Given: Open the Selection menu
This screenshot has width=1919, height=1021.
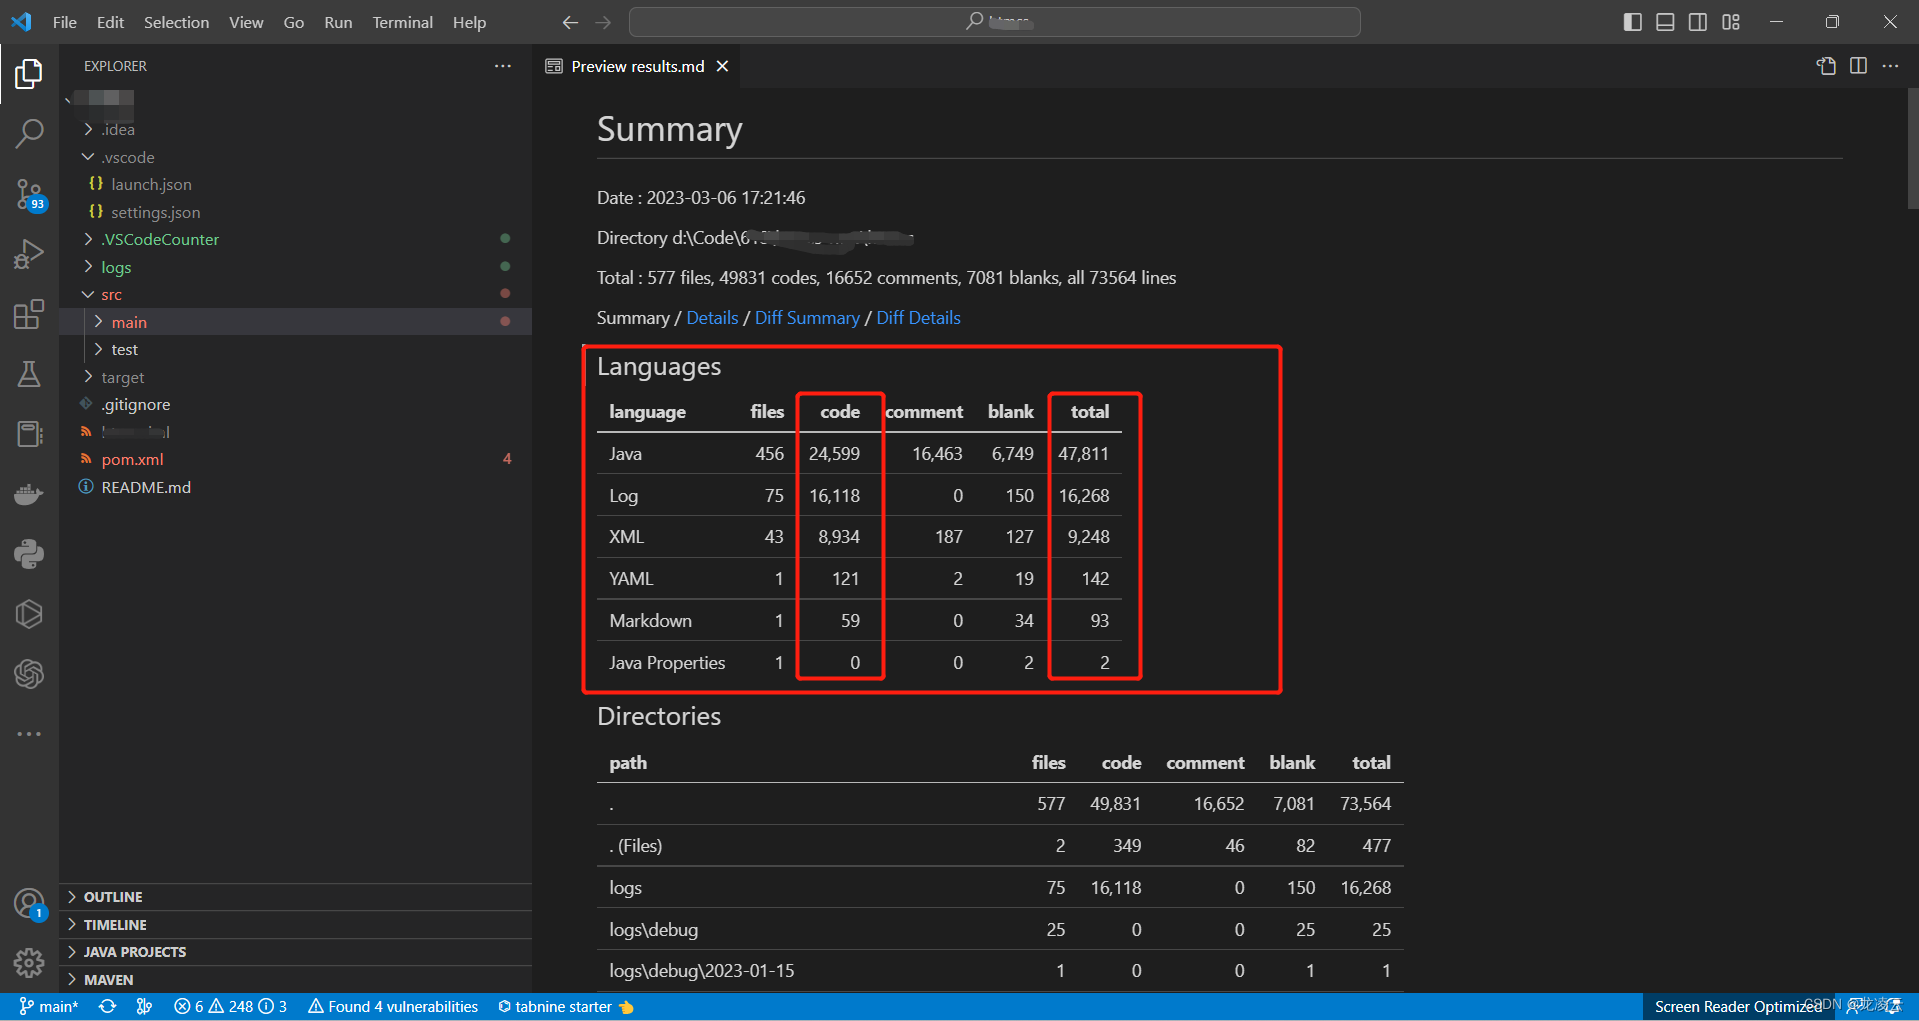Looking at the screenshot, I should pyautogui.click(x=176, y=22).
